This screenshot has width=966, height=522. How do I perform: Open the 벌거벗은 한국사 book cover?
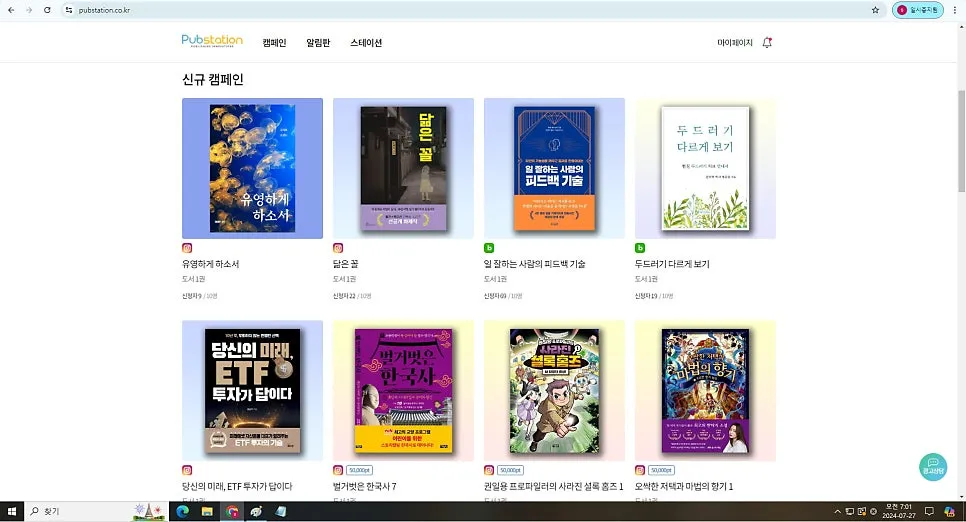click(403, 391)
